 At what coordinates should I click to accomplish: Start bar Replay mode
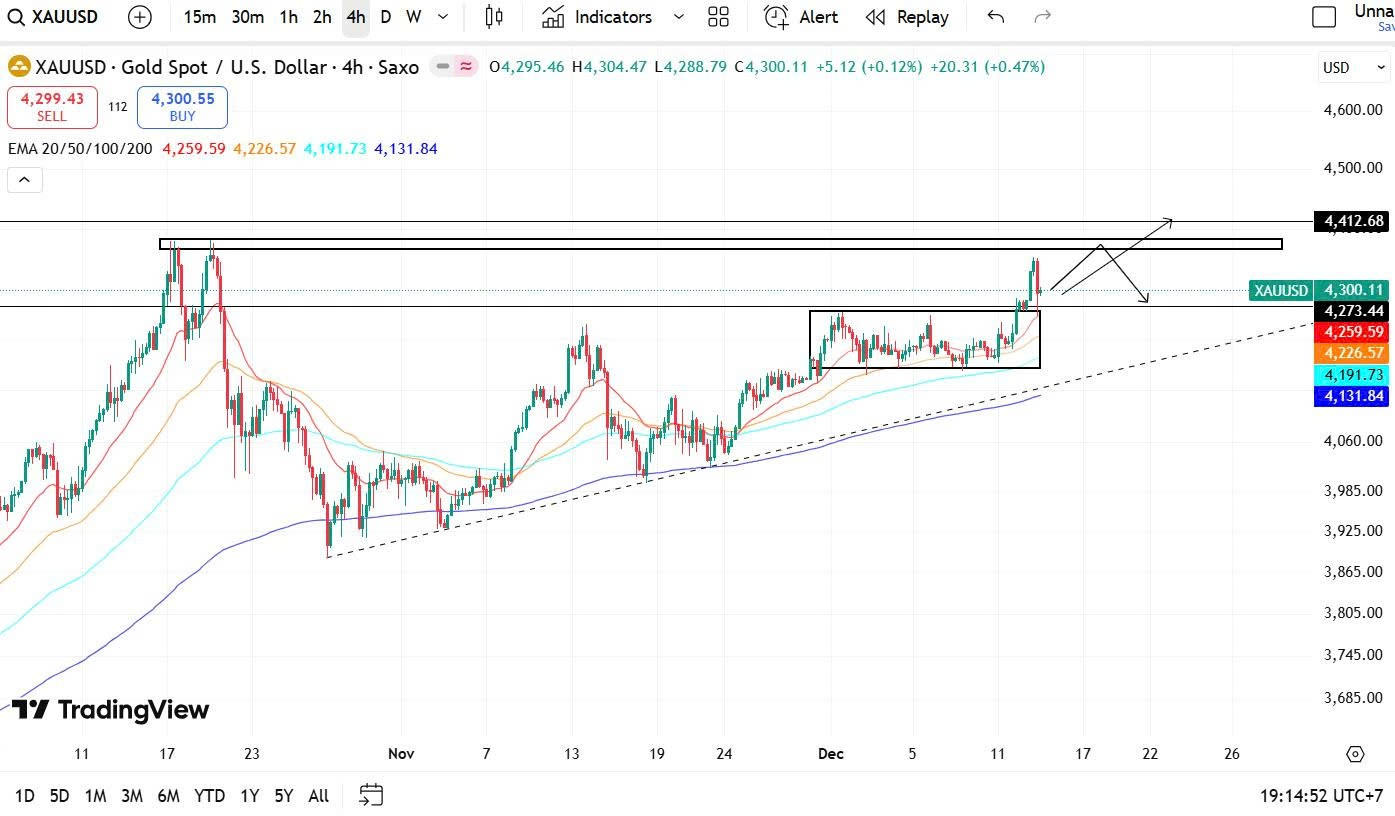(907, 17)
